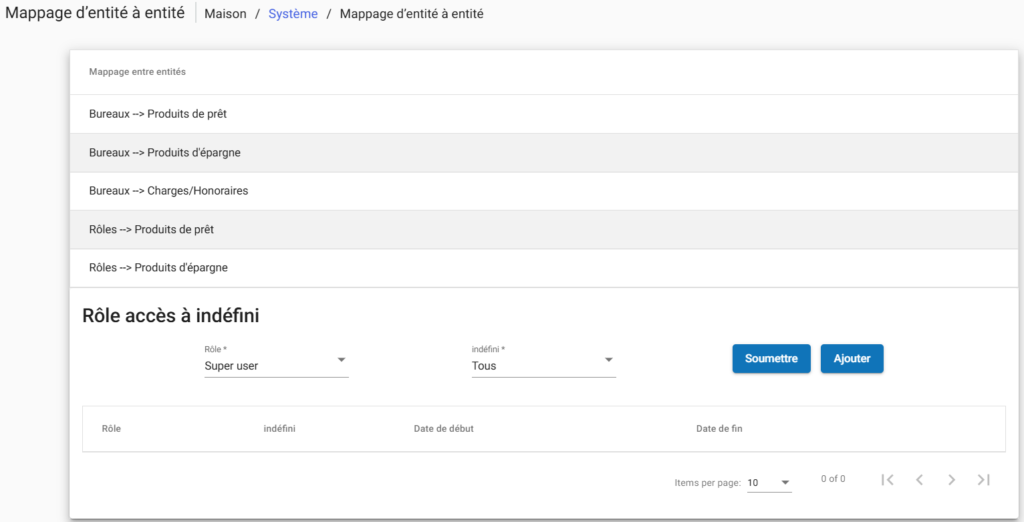
Task: Navigate to Maison in the breadcrumb
Action: [225, 14]
